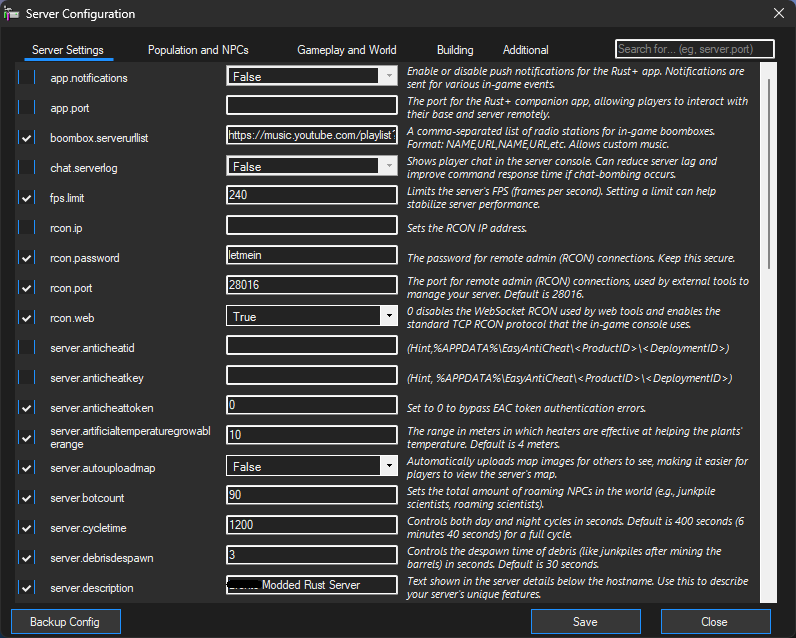Open the rcon.web True dropdown

(312, 316)
